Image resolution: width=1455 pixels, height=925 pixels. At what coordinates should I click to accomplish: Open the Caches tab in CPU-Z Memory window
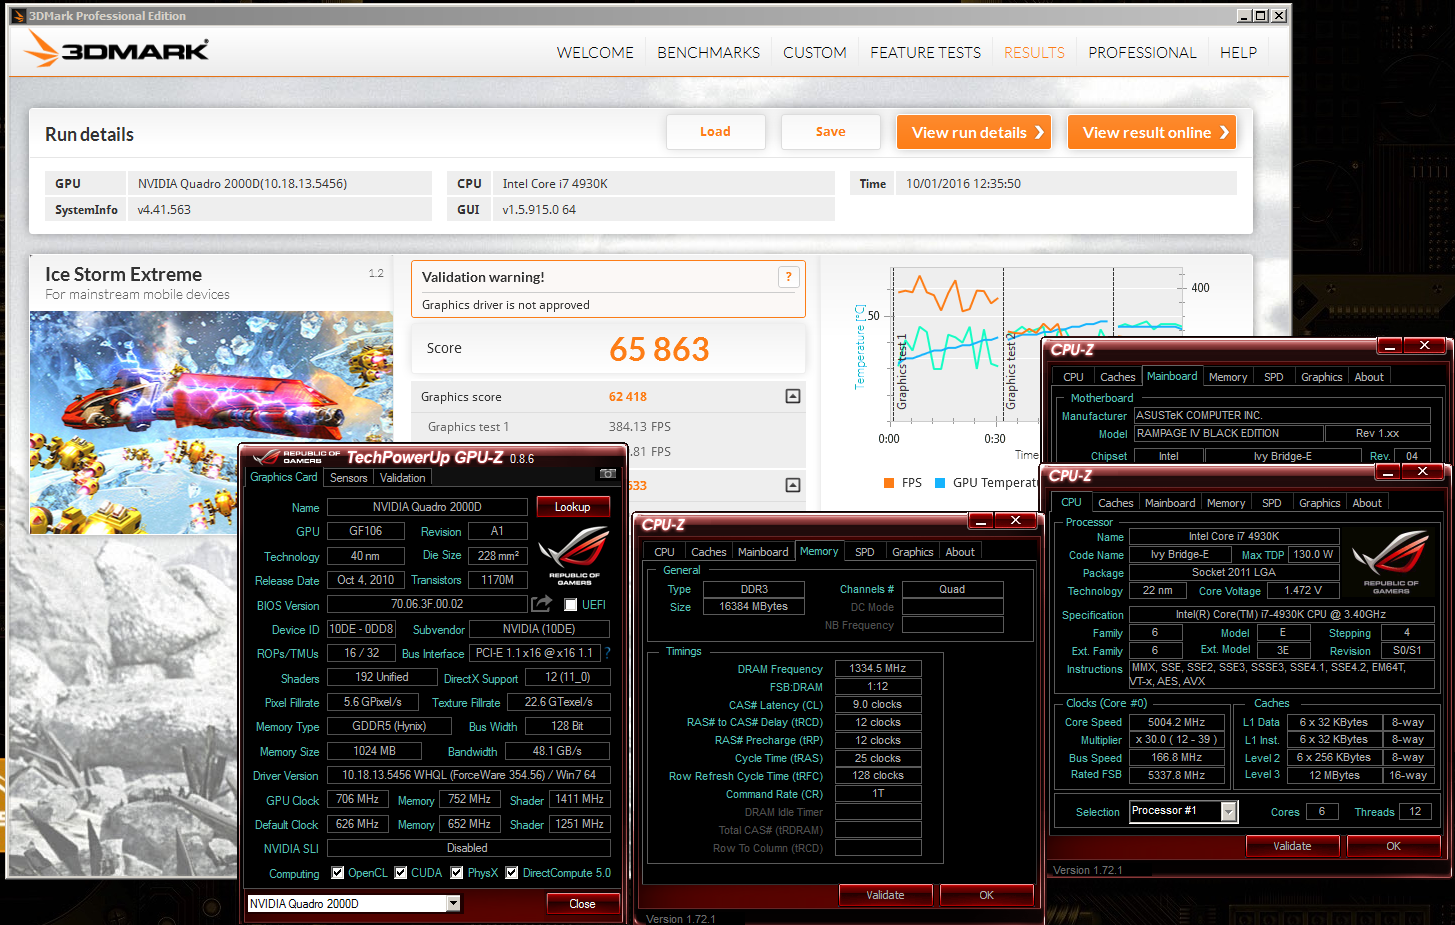[x=708, y=552]
